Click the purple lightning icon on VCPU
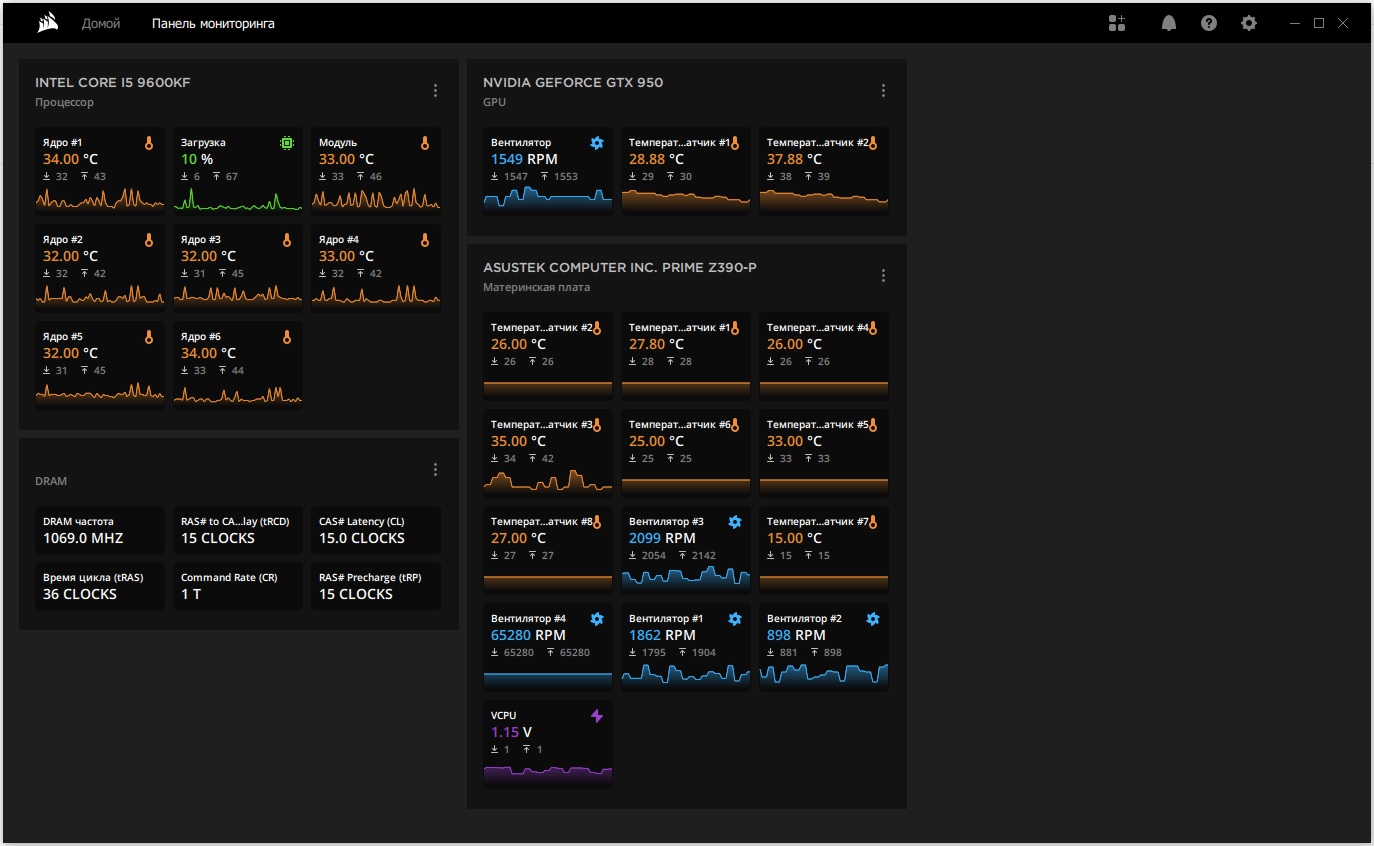The height and width of the screenshot is (846, 1374). 597,716
